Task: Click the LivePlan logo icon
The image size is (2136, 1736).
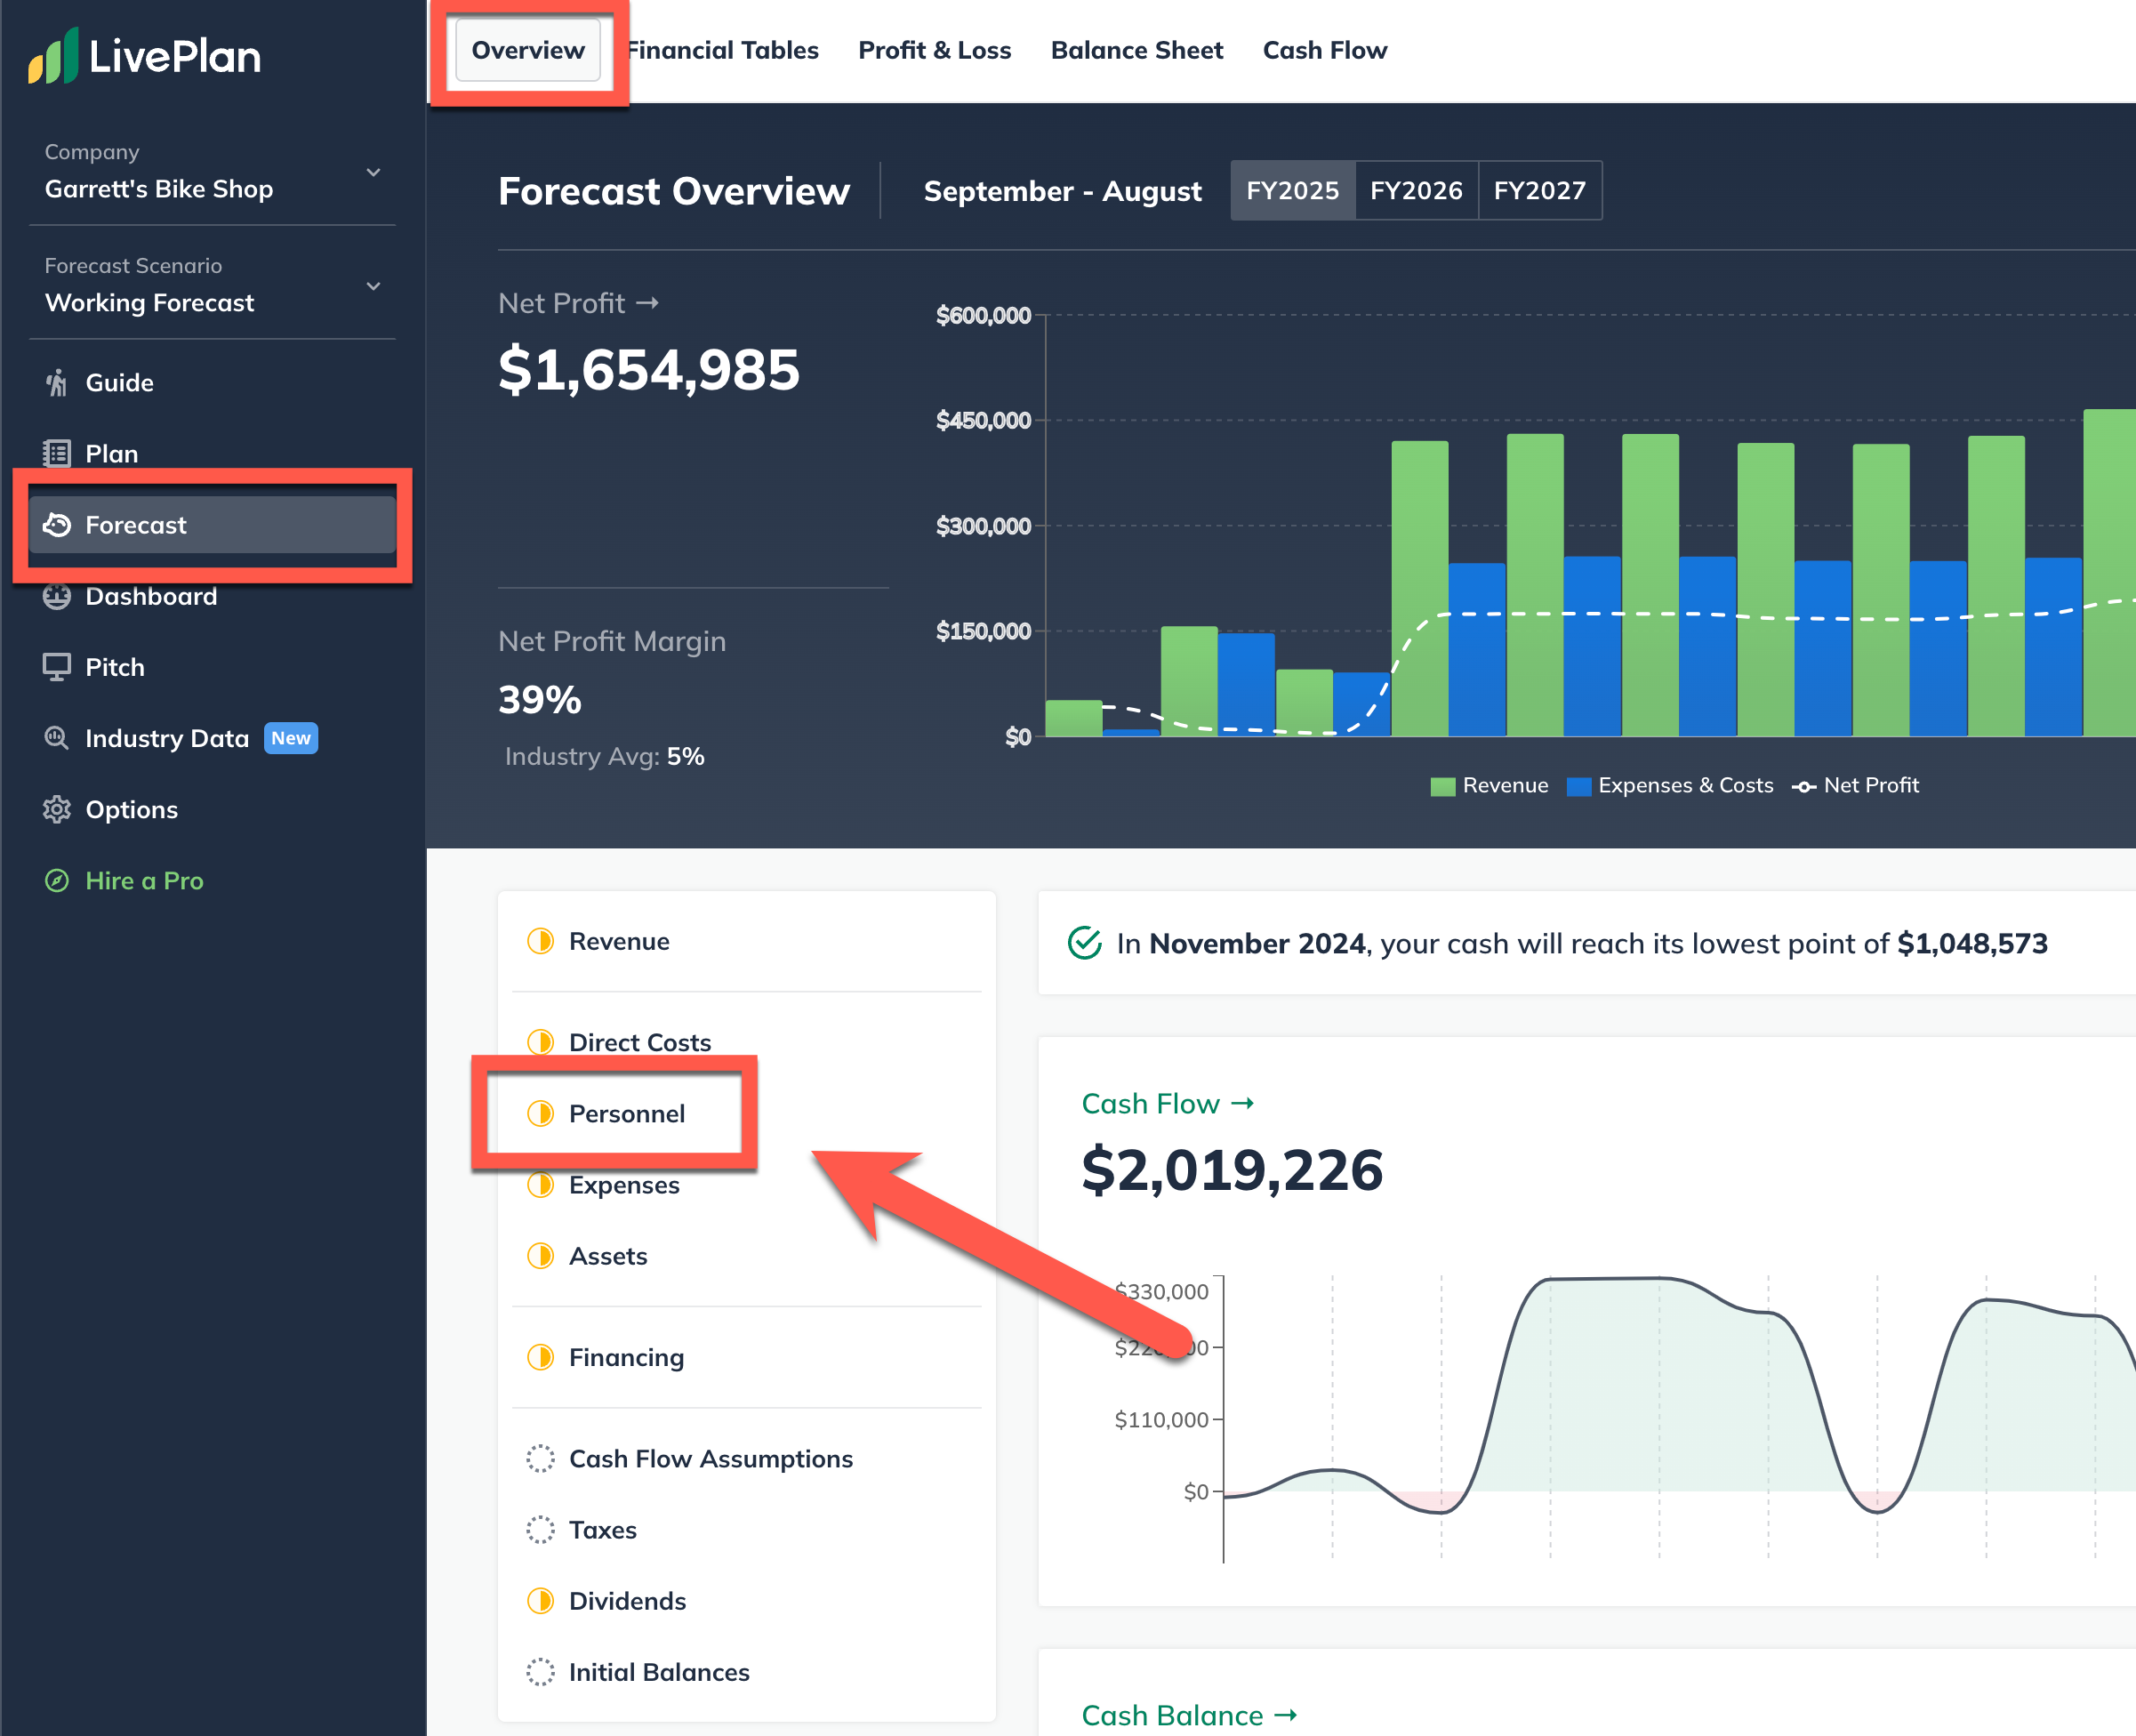Action: point(53,56)
